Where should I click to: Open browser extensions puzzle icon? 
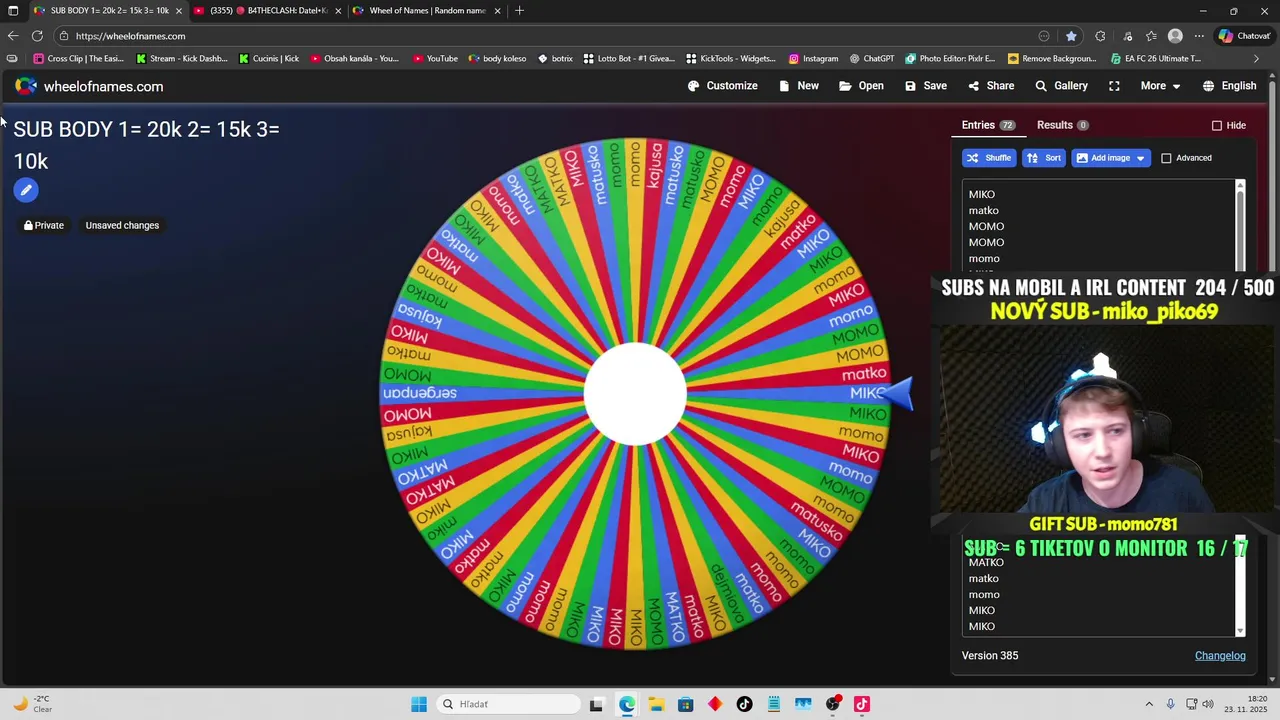1100,36
